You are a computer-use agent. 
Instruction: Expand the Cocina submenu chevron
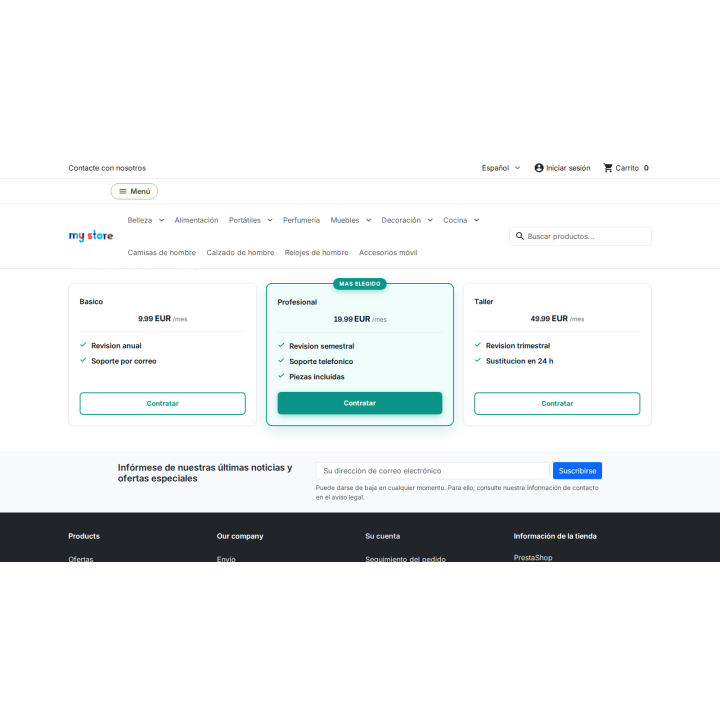[476, 220]
